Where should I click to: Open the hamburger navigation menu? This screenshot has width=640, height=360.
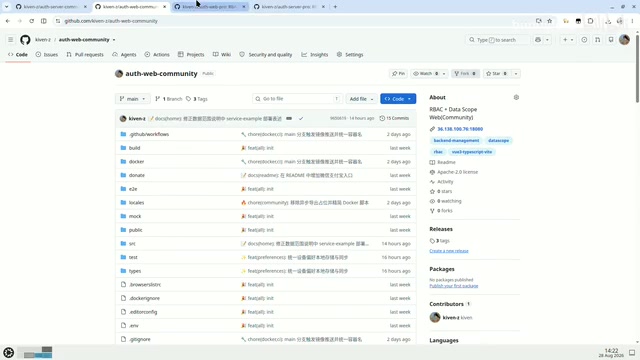coord(11,40)
